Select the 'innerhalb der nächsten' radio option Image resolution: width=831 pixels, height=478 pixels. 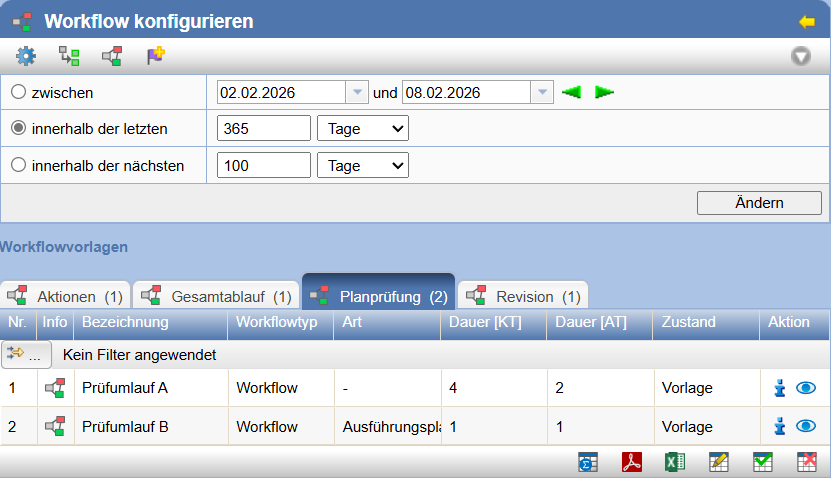coord(18,166)
